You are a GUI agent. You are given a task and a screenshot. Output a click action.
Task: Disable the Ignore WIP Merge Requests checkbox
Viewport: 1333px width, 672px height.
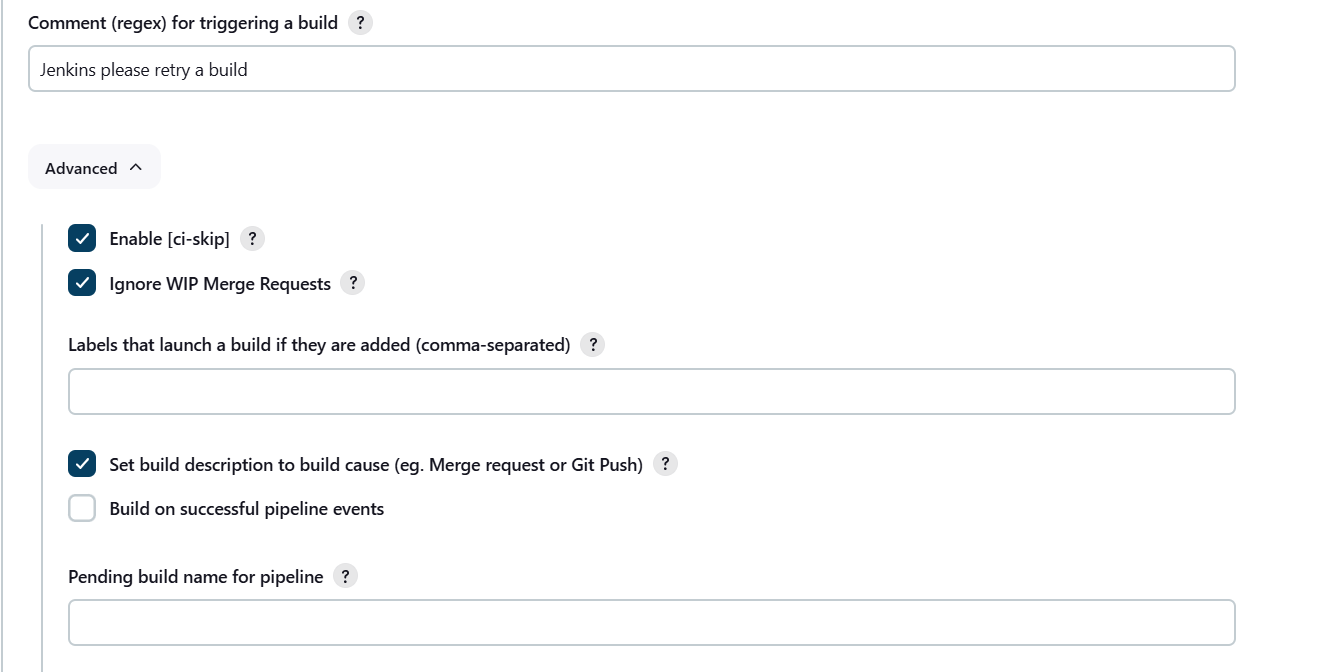82,284
